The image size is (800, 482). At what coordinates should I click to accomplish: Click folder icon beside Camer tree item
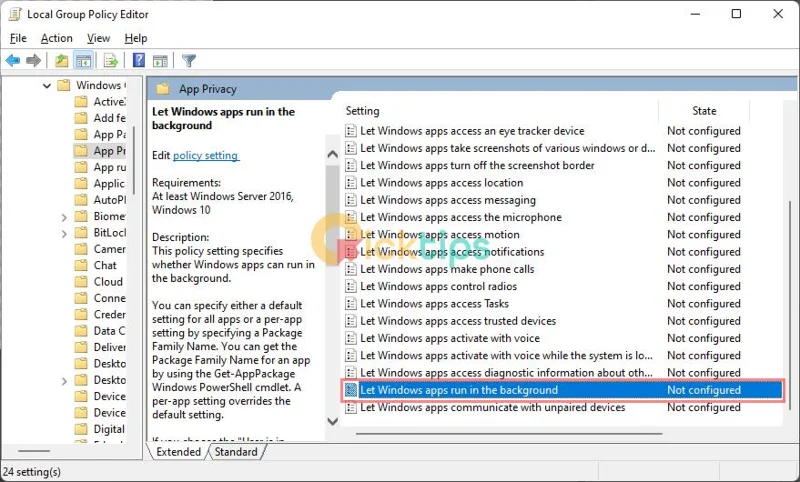coord(81,249)
